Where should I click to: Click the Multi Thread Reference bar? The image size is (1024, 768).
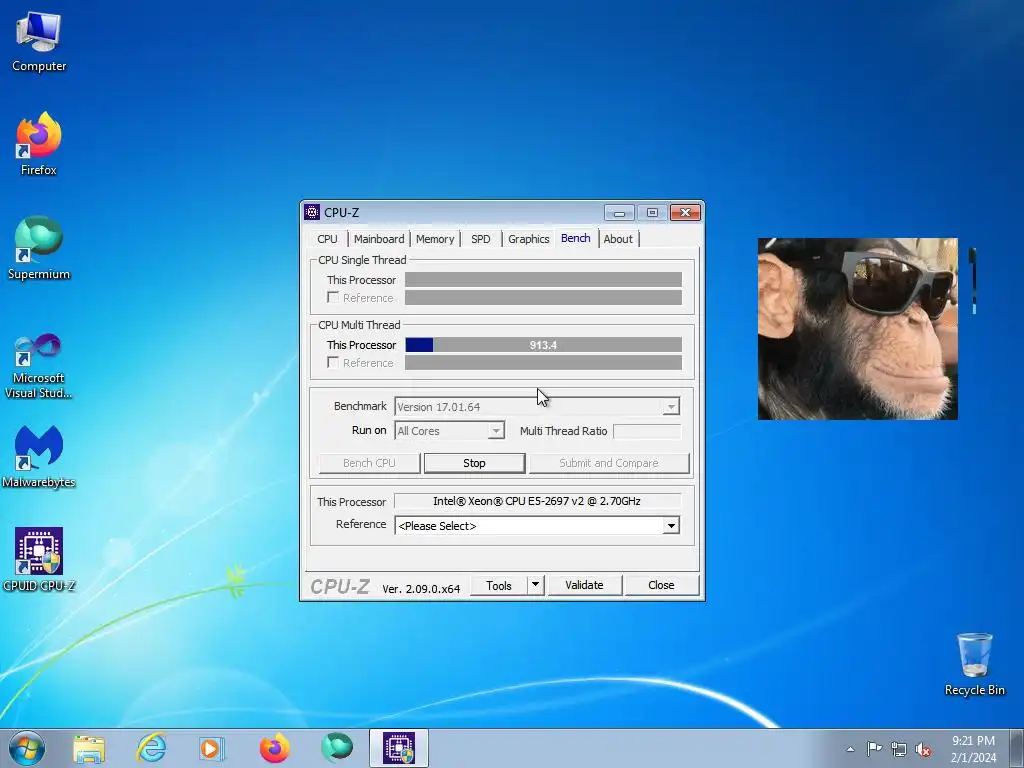pyautogui.click(x=543, y=362)
